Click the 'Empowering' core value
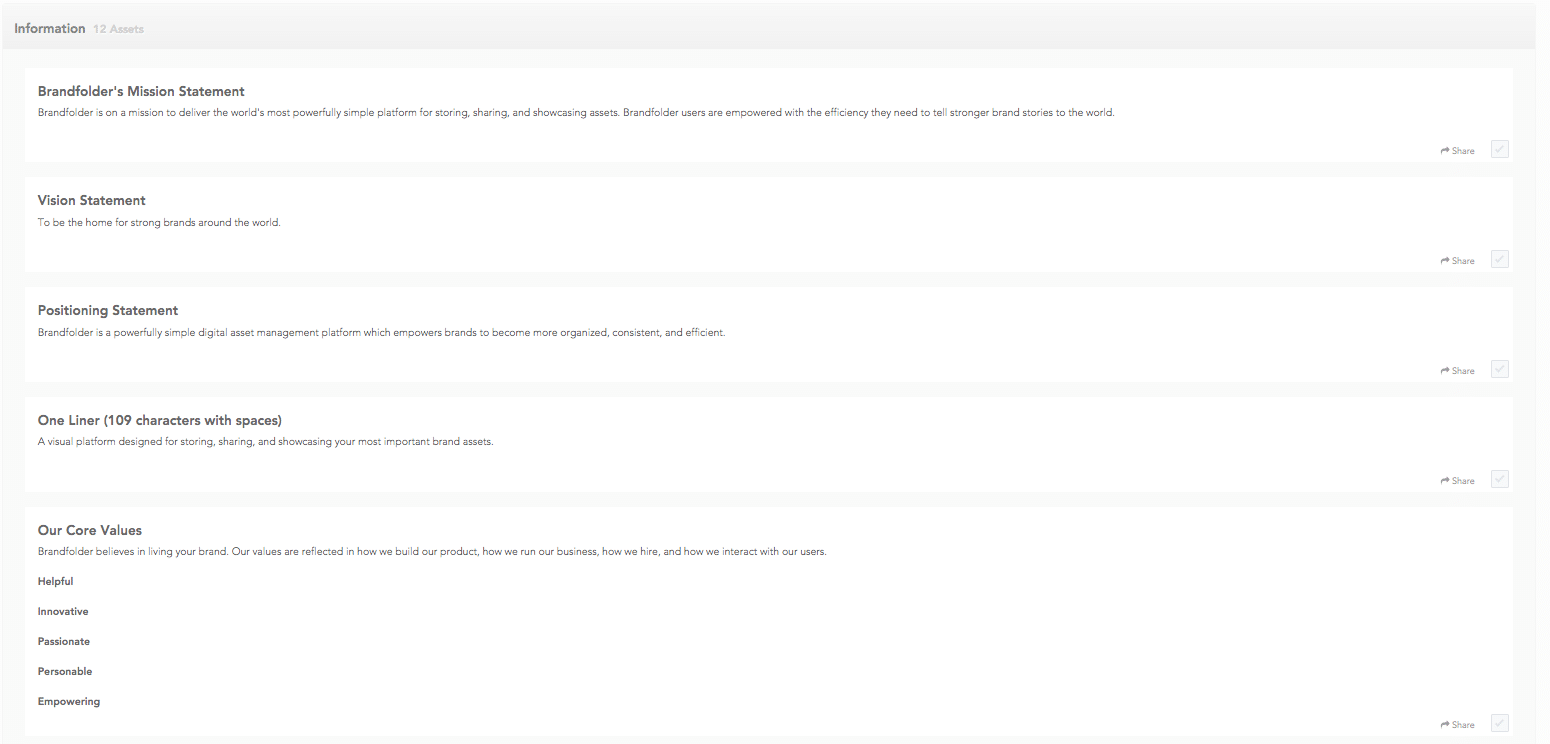The width and height of the screenshot is (1550, 744). point(69,702)
